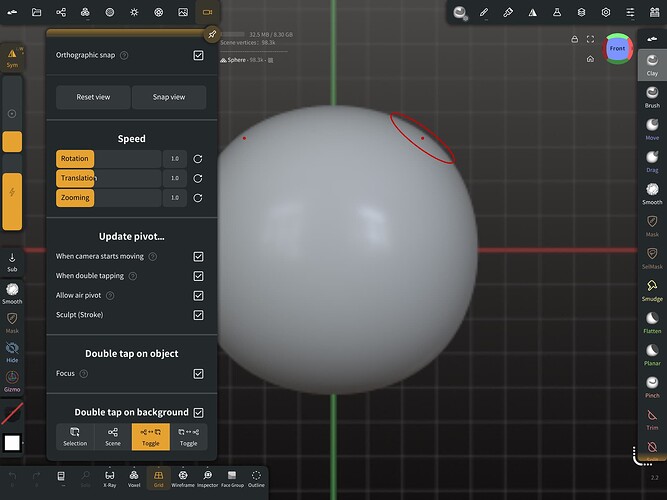Open Voxel remesh from bottom bar
Screen dimensions: 667x500
coord(134,478)
